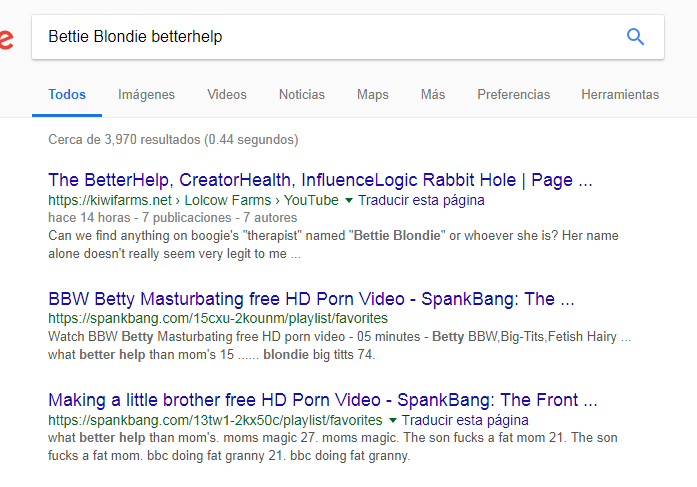Expand dropdown arrow next to 13tw1-2kx50c URL
This screenshot has height=487, width=697.
(393, 420)
